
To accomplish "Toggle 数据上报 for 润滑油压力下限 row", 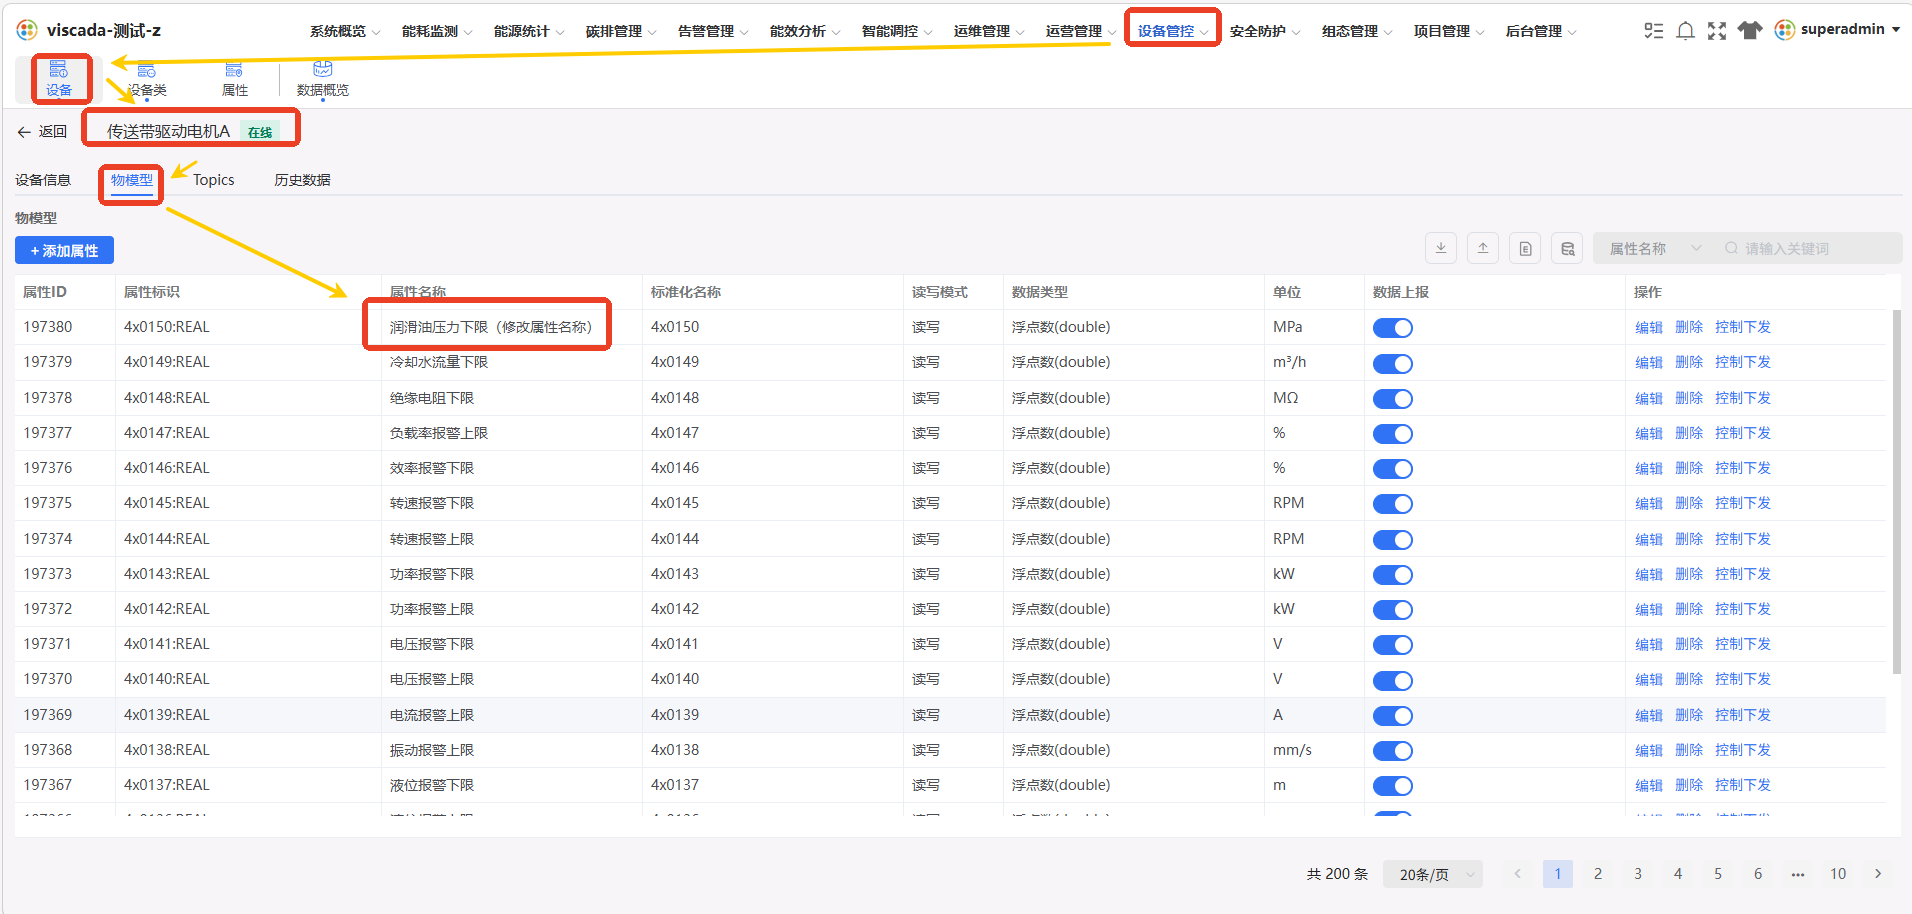I will [x=1392, y=328].
